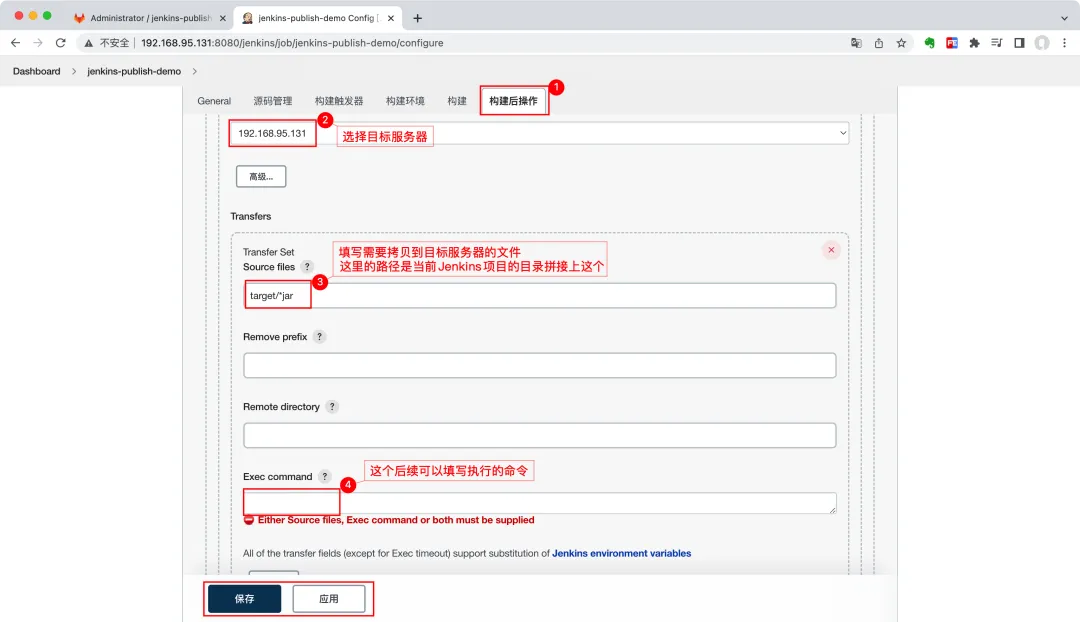Close the GitLab Administrator tab
The image size is (1080, 622).
222,18
